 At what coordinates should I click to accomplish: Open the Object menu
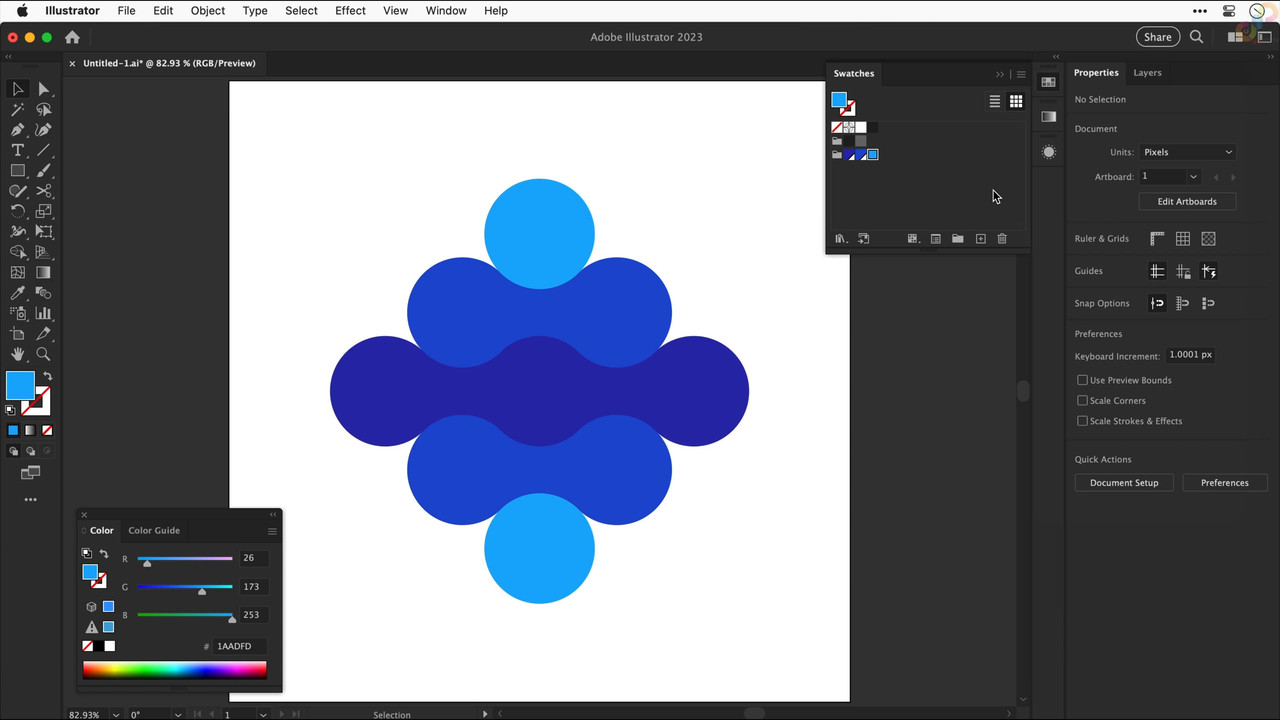208,10
